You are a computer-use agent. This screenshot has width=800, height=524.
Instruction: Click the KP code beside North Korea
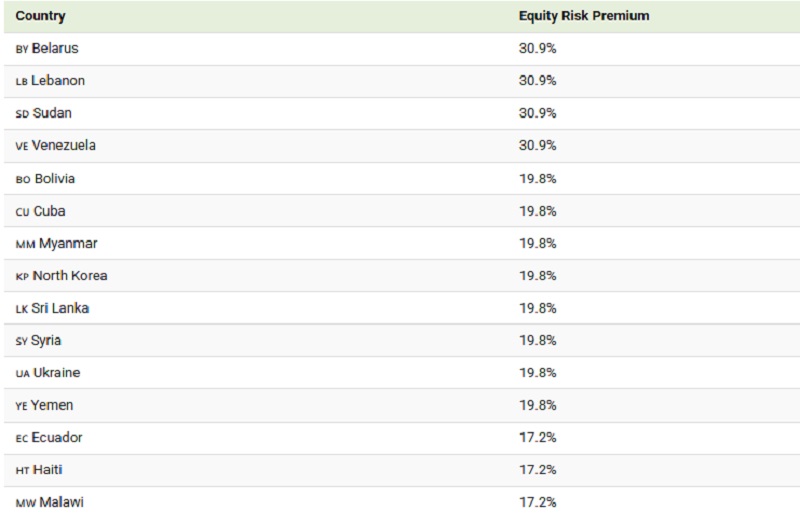(x=22, y=277)
